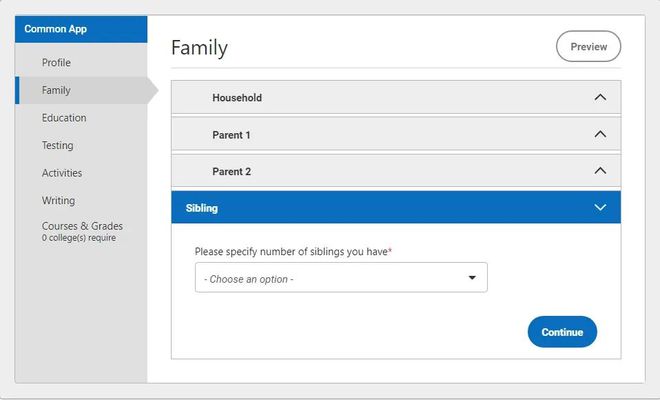Open the Household accordion section
660x400 pixels.
(237, 98)
